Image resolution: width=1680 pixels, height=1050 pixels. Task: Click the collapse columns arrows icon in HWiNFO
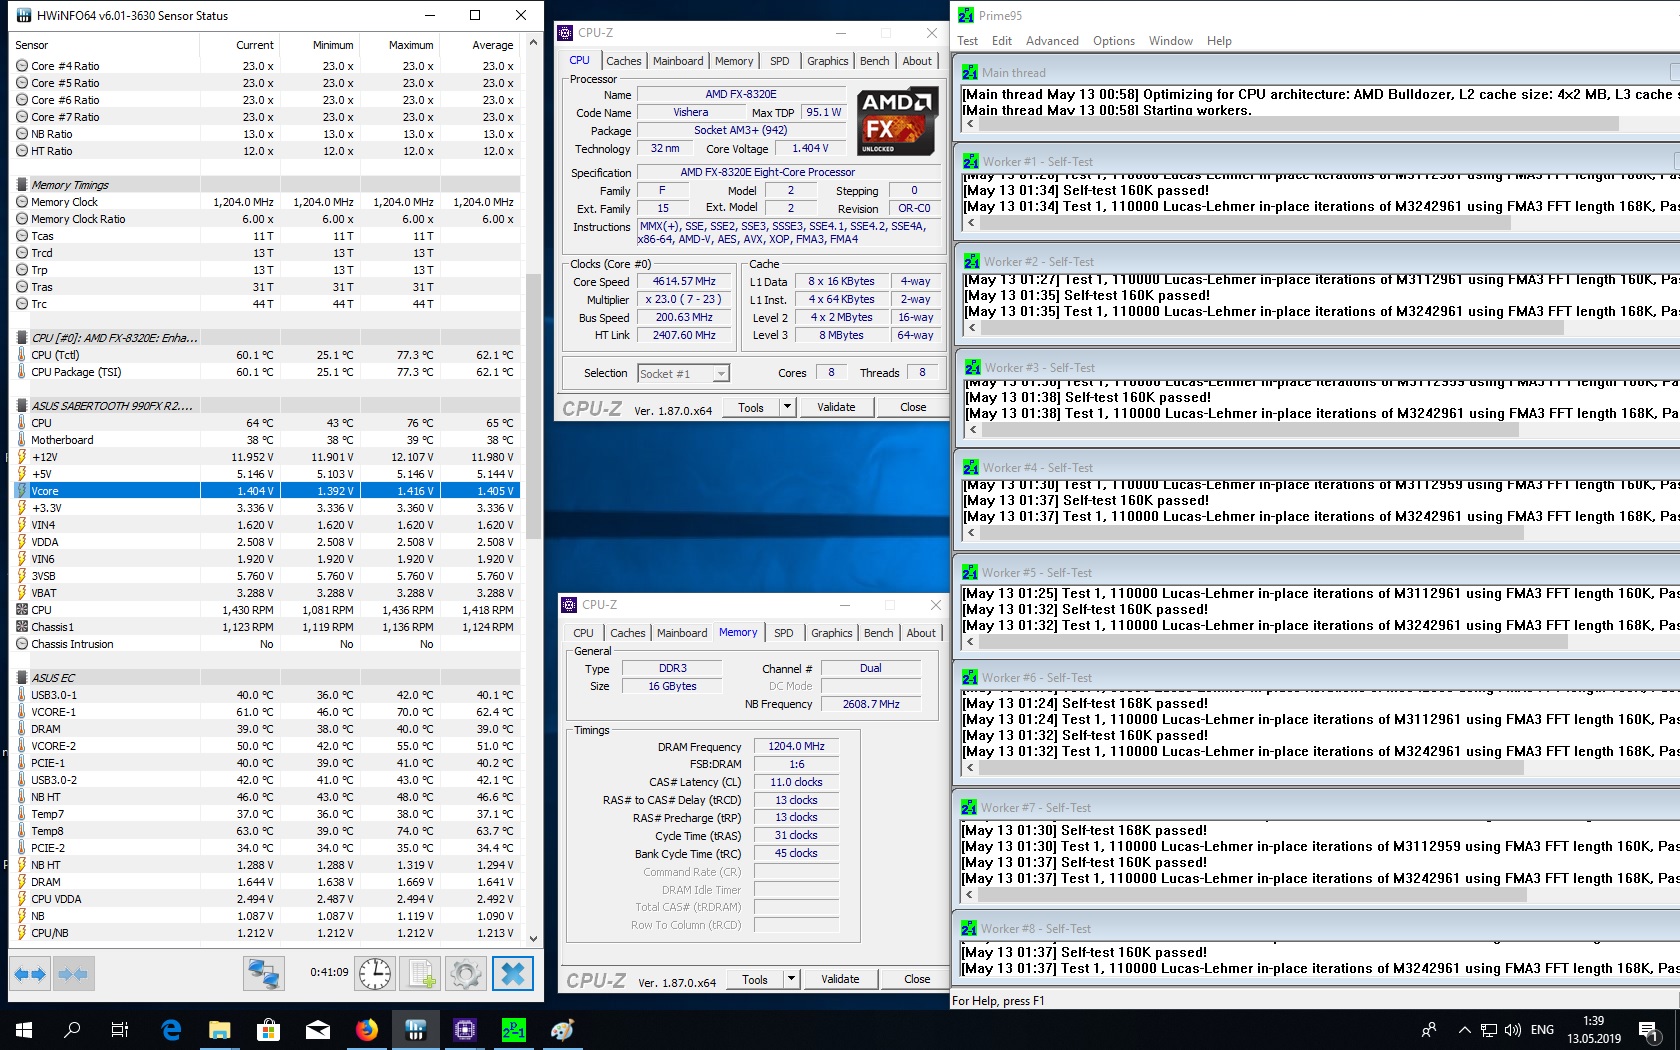tap(73, 973)
